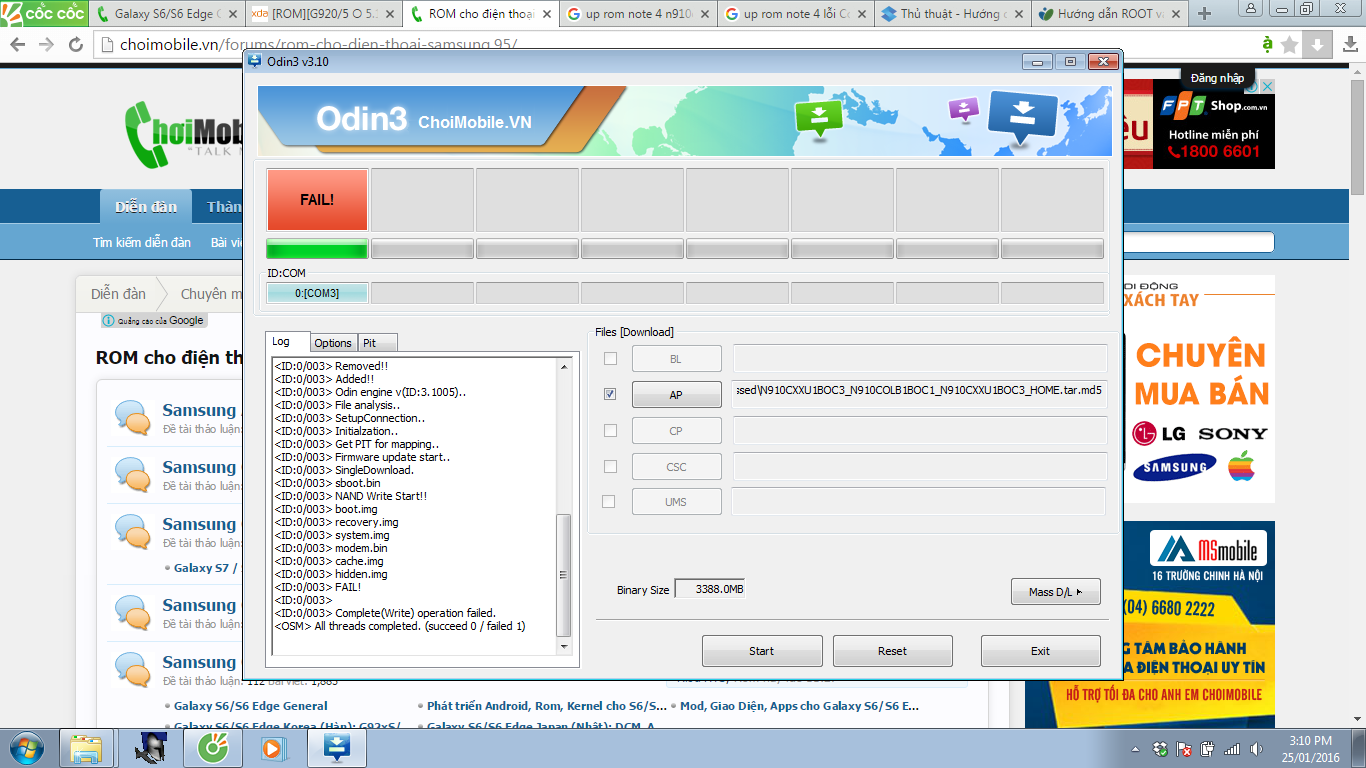Click the Exit button in Odin

click(x=1040, y=651)
